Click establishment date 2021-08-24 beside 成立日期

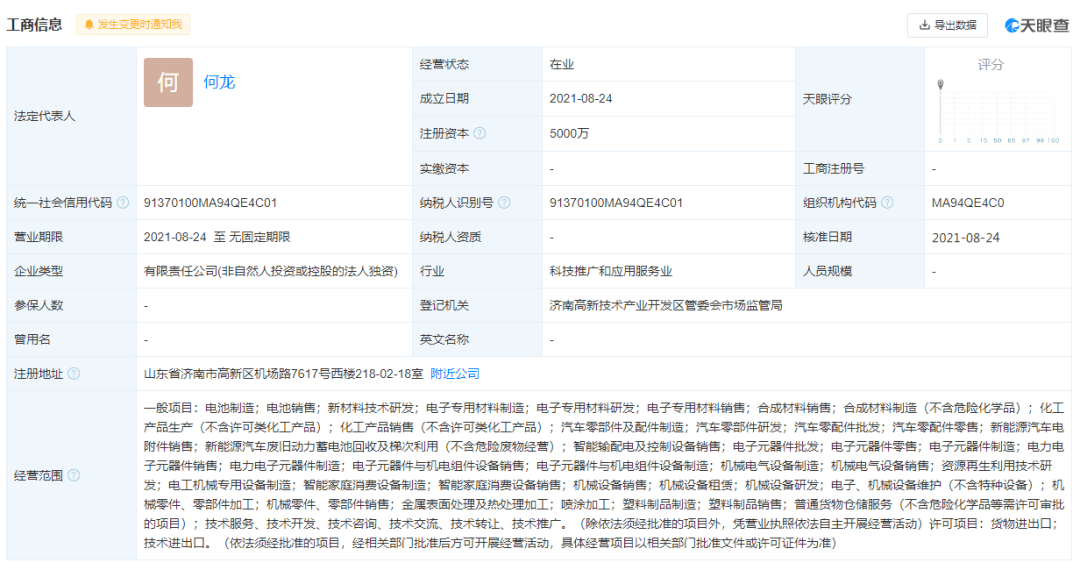coord(581,99)
